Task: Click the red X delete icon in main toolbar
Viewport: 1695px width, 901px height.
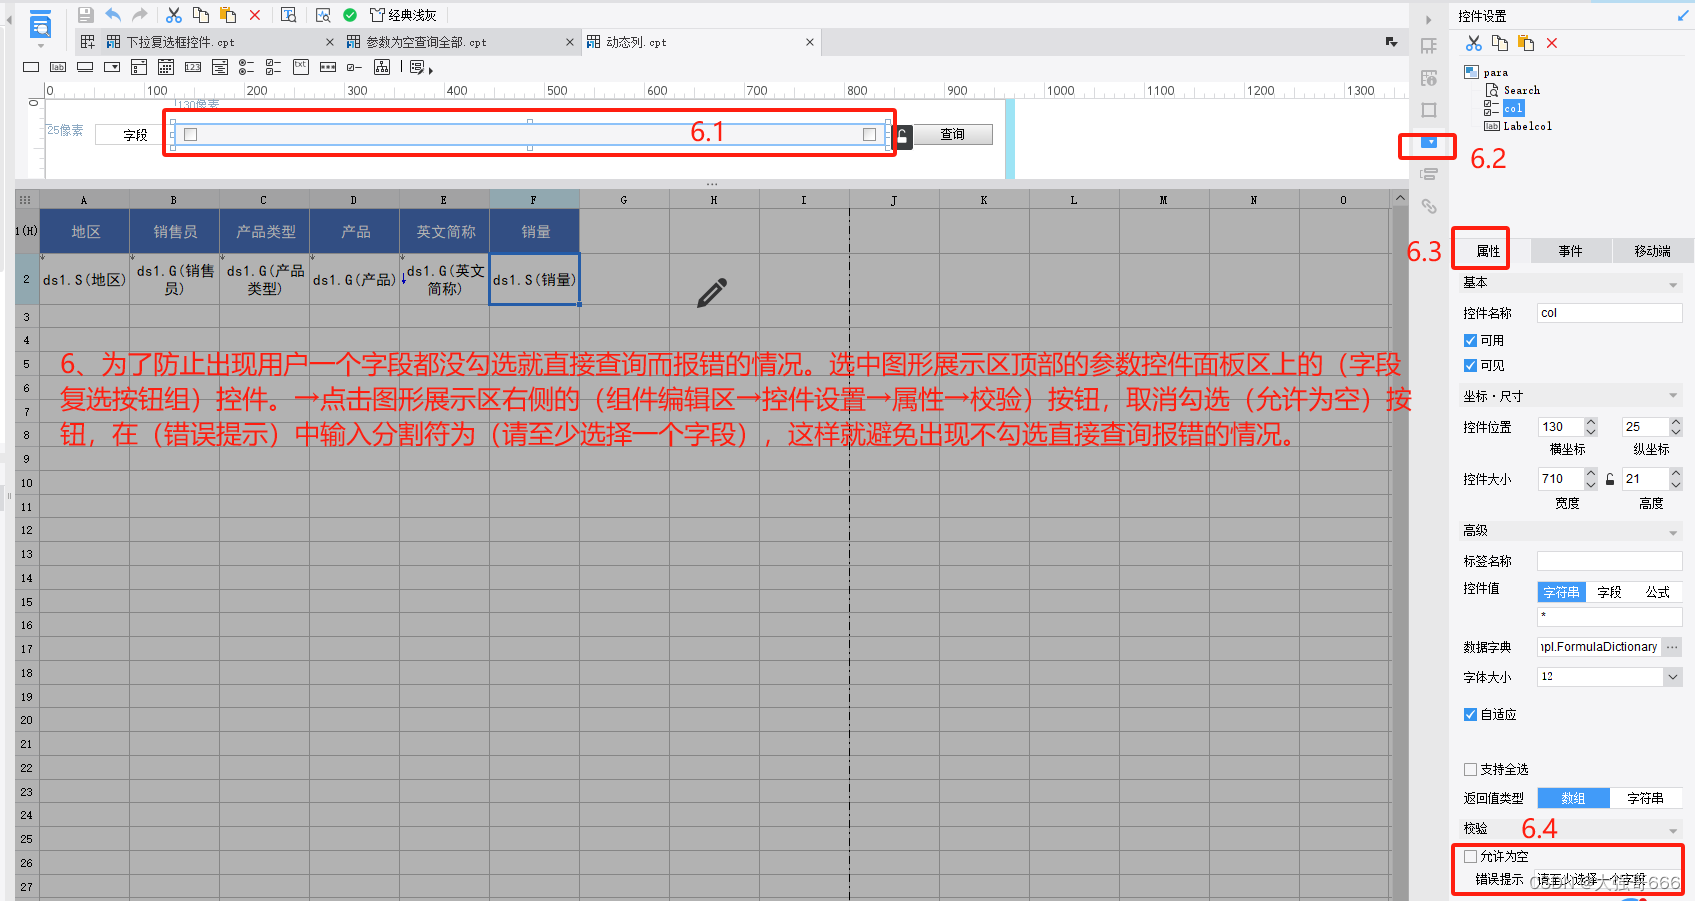Action: click(x=255, y=15)
